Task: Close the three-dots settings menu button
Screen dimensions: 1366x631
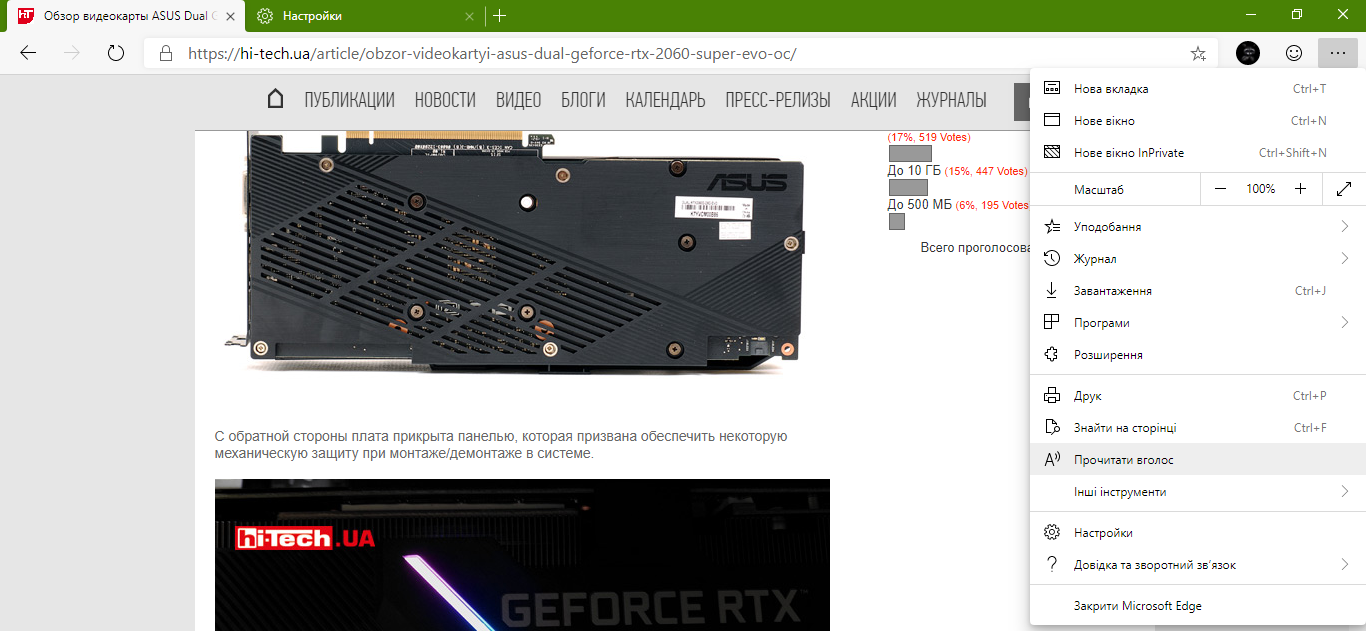Action: click(1338, 53)
